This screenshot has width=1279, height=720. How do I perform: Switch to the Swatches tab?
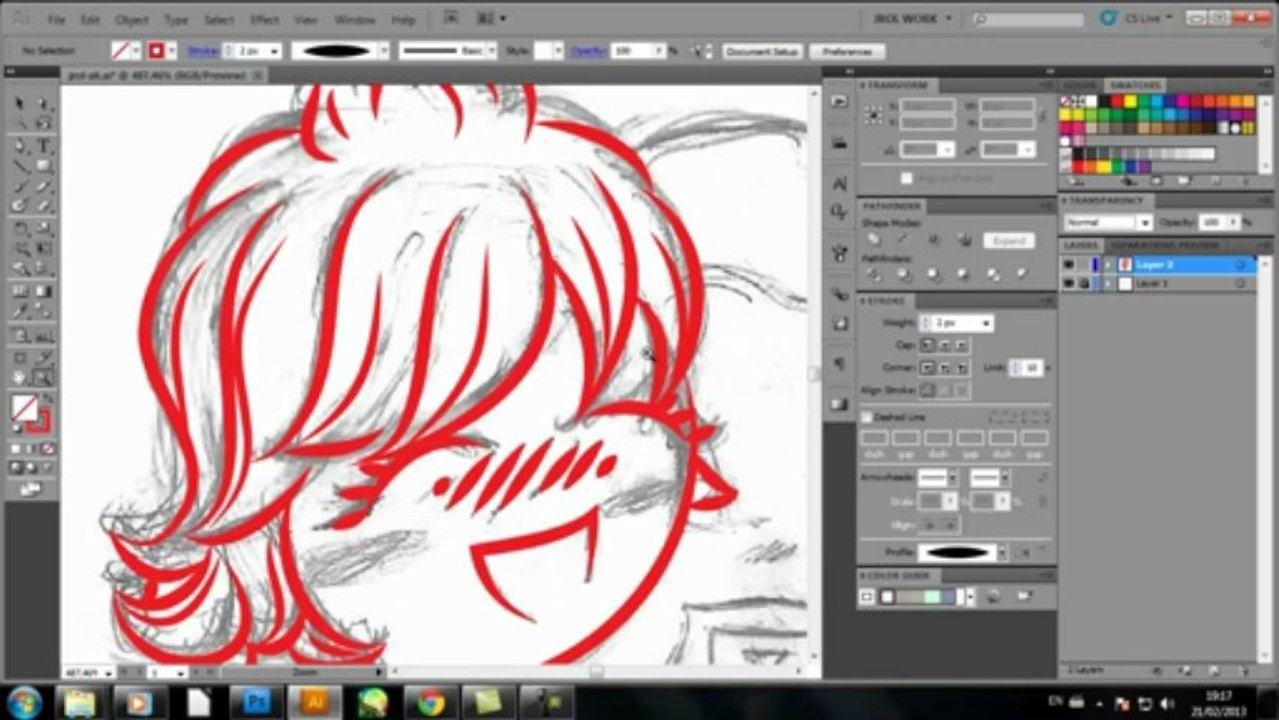(x=1134, y=85)
